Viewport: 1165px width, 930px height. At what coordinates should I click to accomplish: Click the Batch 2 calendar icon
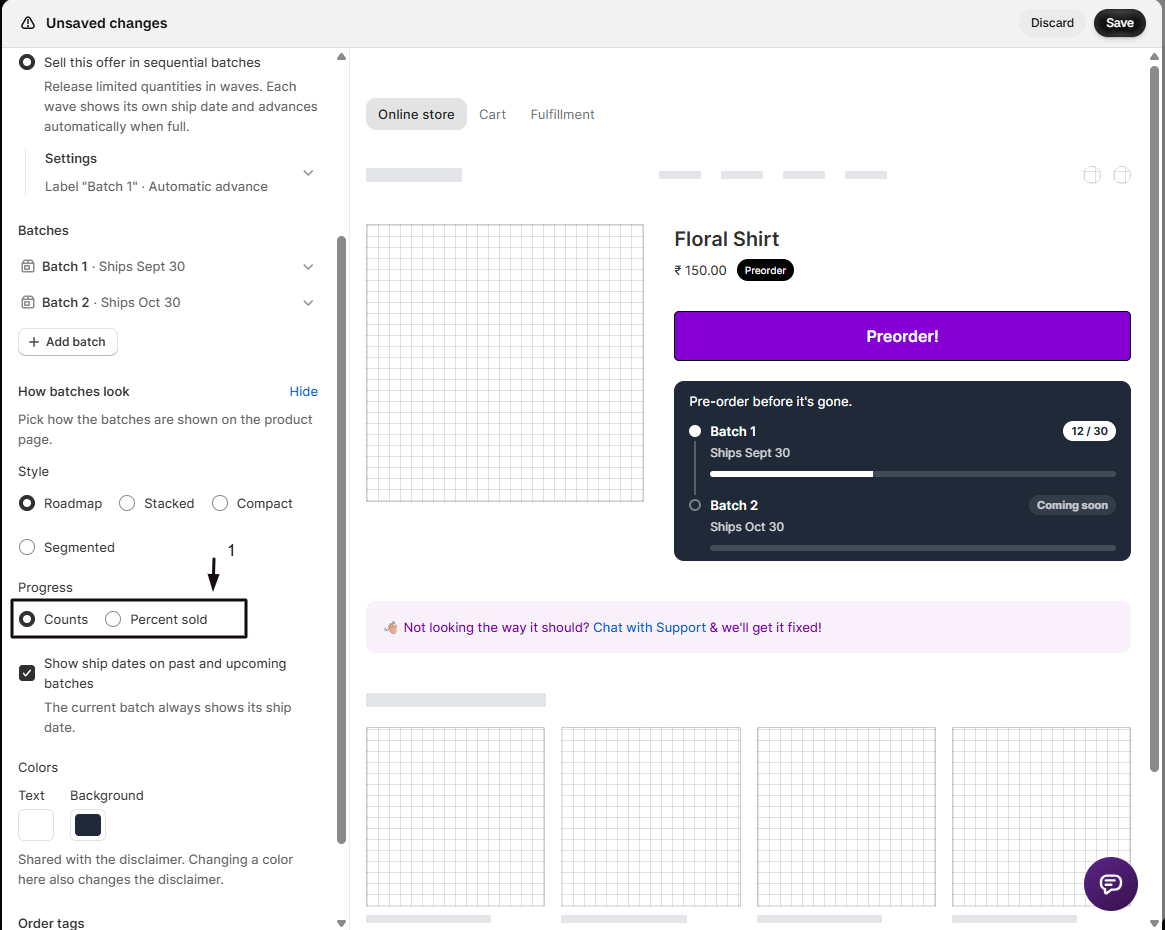(27, 302)
